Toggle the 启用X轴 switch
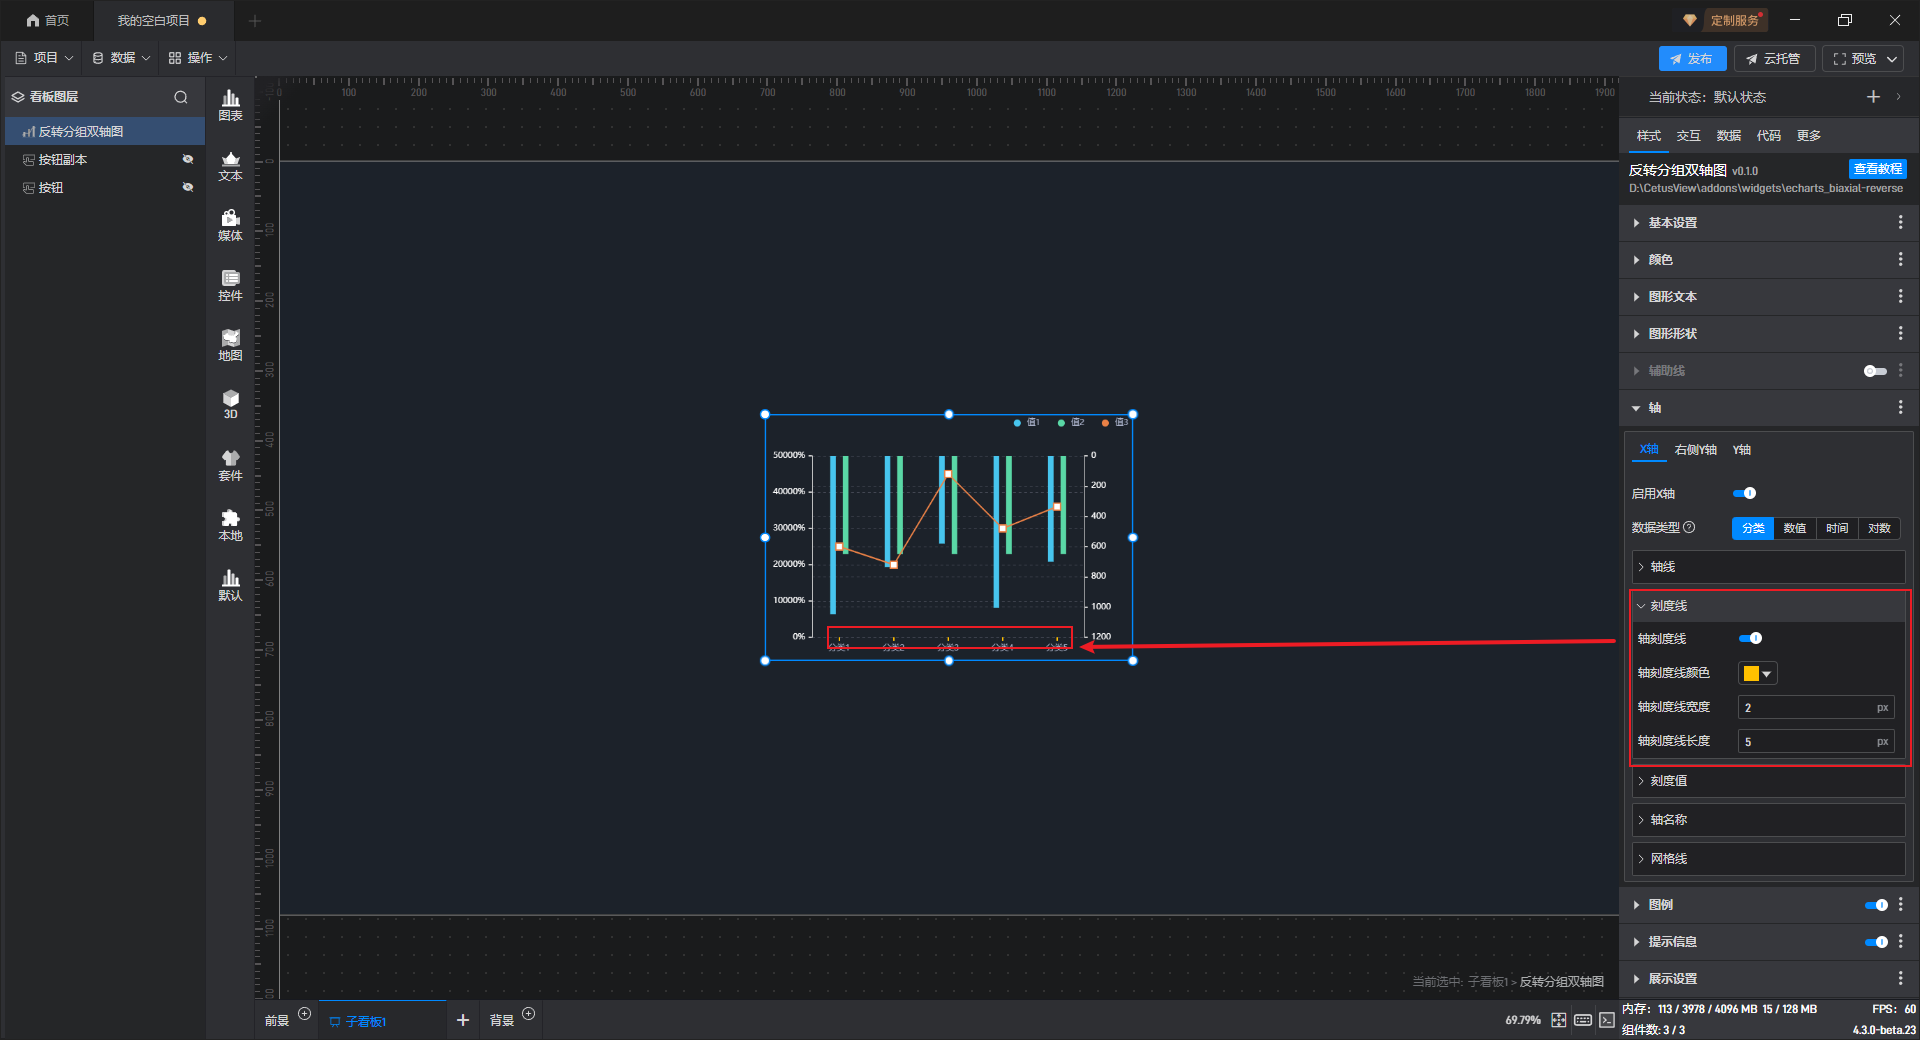 [1745, 493]
